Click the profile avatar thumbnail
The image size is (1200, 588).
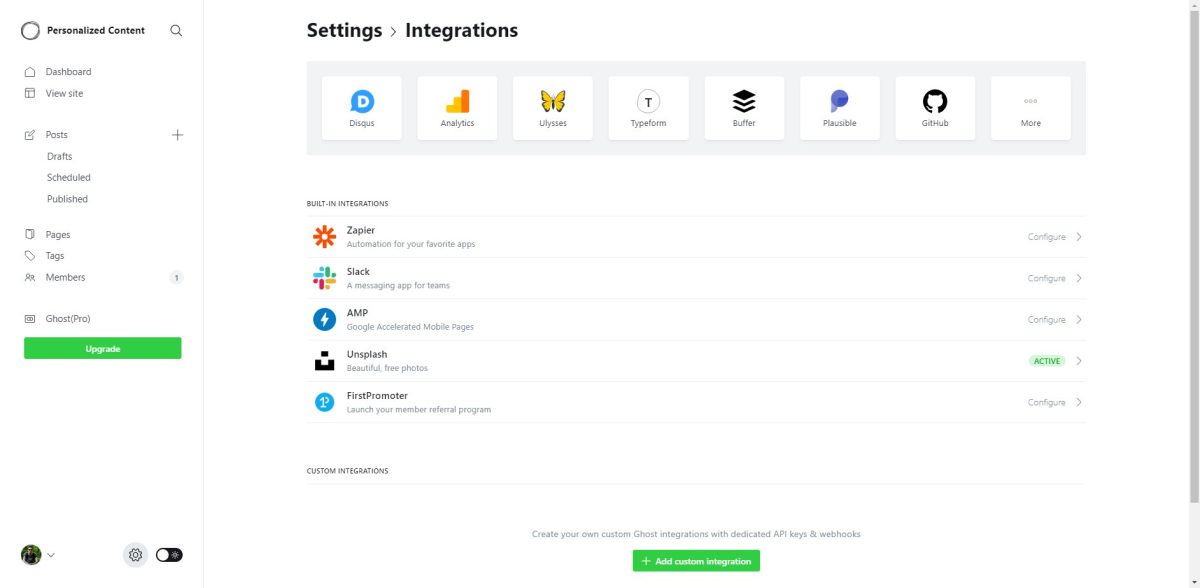point(30,554)
